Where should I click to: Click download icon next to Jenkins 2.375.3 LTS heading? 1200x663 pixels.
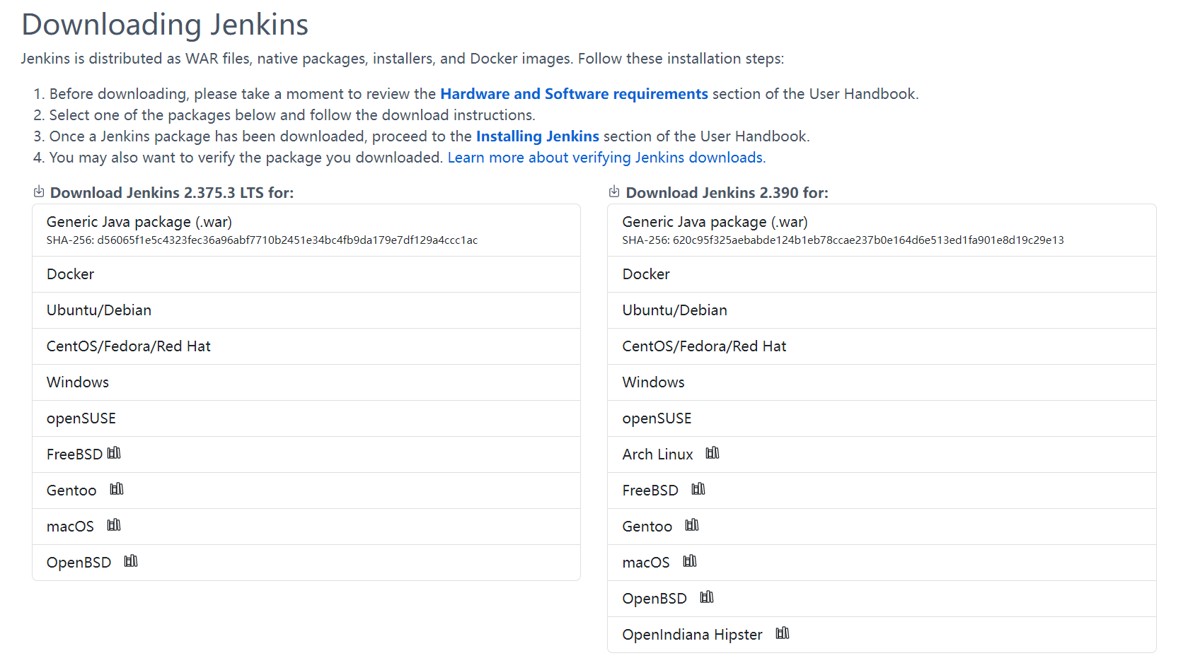pyautogui.click(x=39, y=192)
